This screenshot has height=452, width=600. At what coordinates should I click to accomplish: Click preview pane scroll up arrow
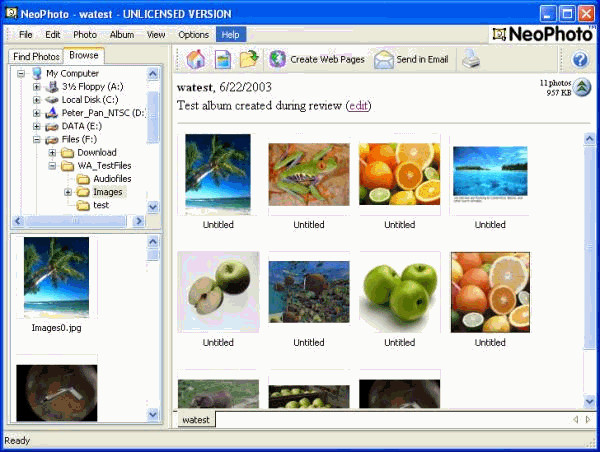click(153, 242)
